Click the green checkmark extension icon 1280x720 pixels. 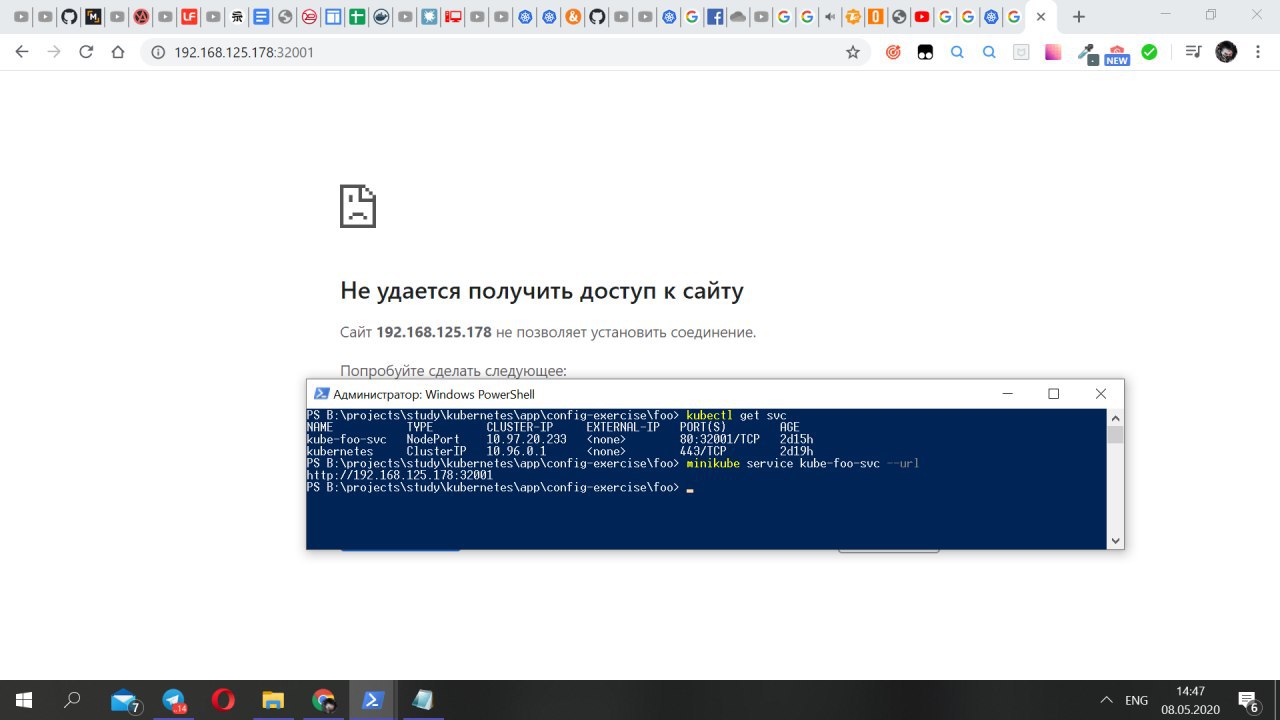(x=1149, y=52)
